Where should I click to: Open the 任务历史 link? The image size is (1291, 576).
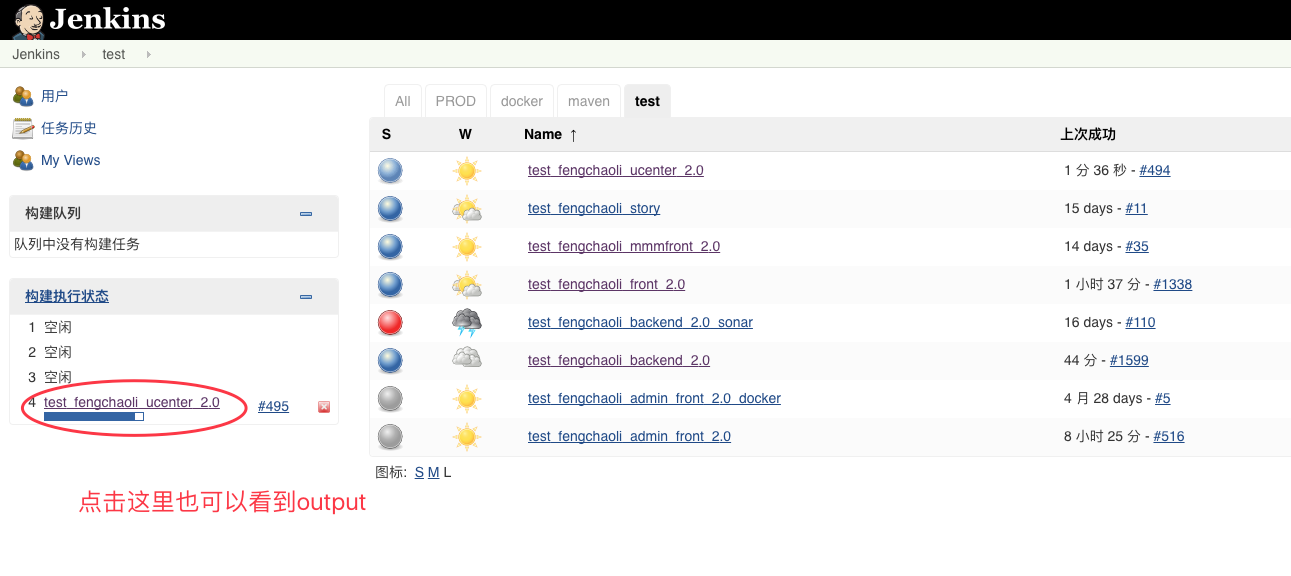coord(69,128)
